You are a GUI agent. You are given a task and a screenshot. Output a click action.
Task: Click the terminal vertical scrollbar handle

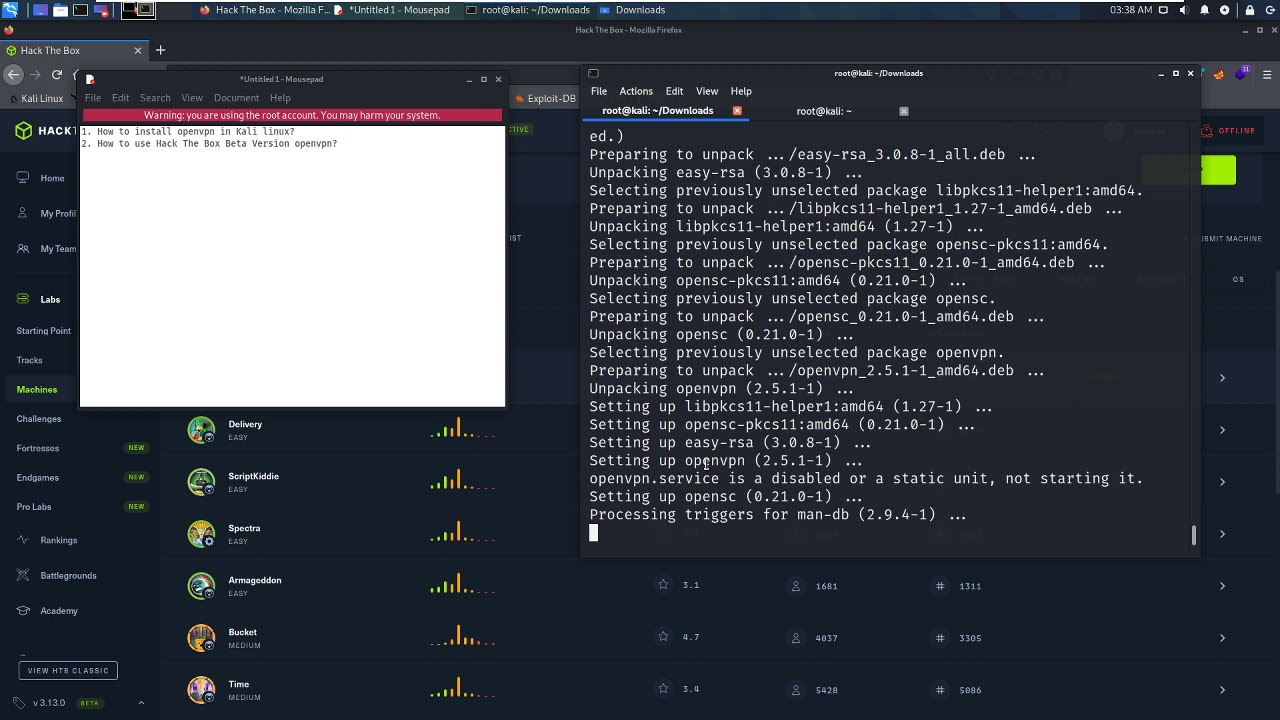(1193, 535)
